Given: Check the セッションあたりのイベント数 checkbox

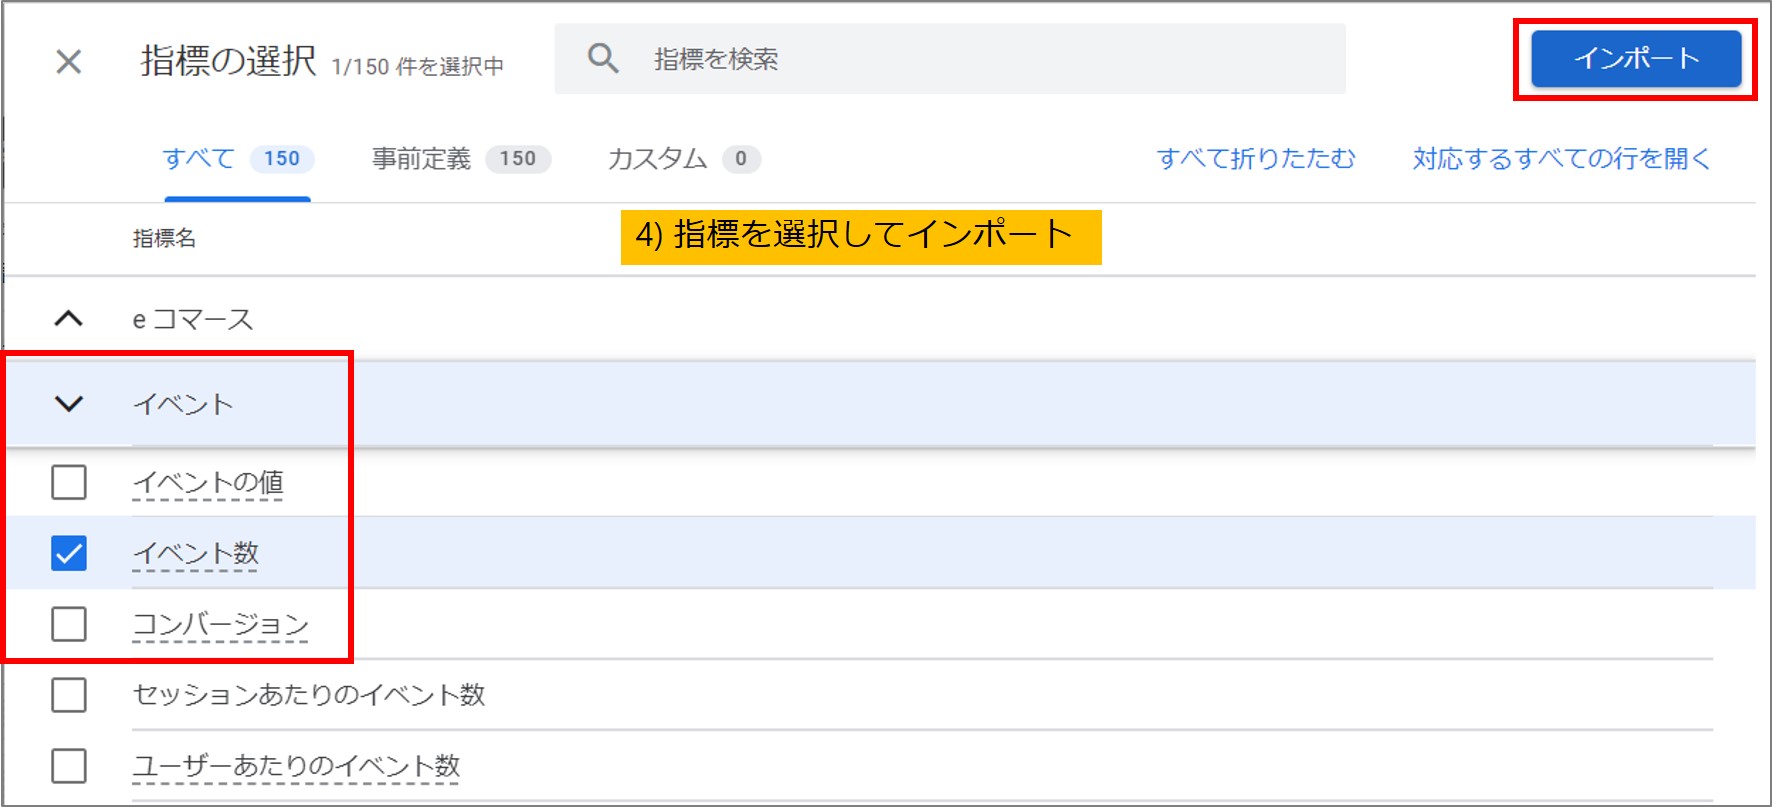Looking at the screenshot, I should 69,695.
